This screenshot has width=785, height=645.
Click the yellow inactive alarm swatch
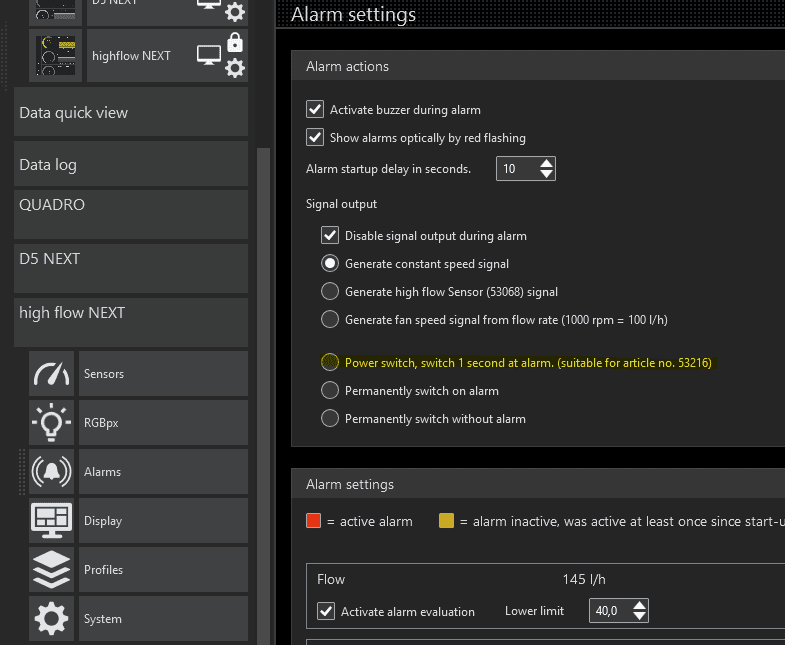(x=446, y=521)
